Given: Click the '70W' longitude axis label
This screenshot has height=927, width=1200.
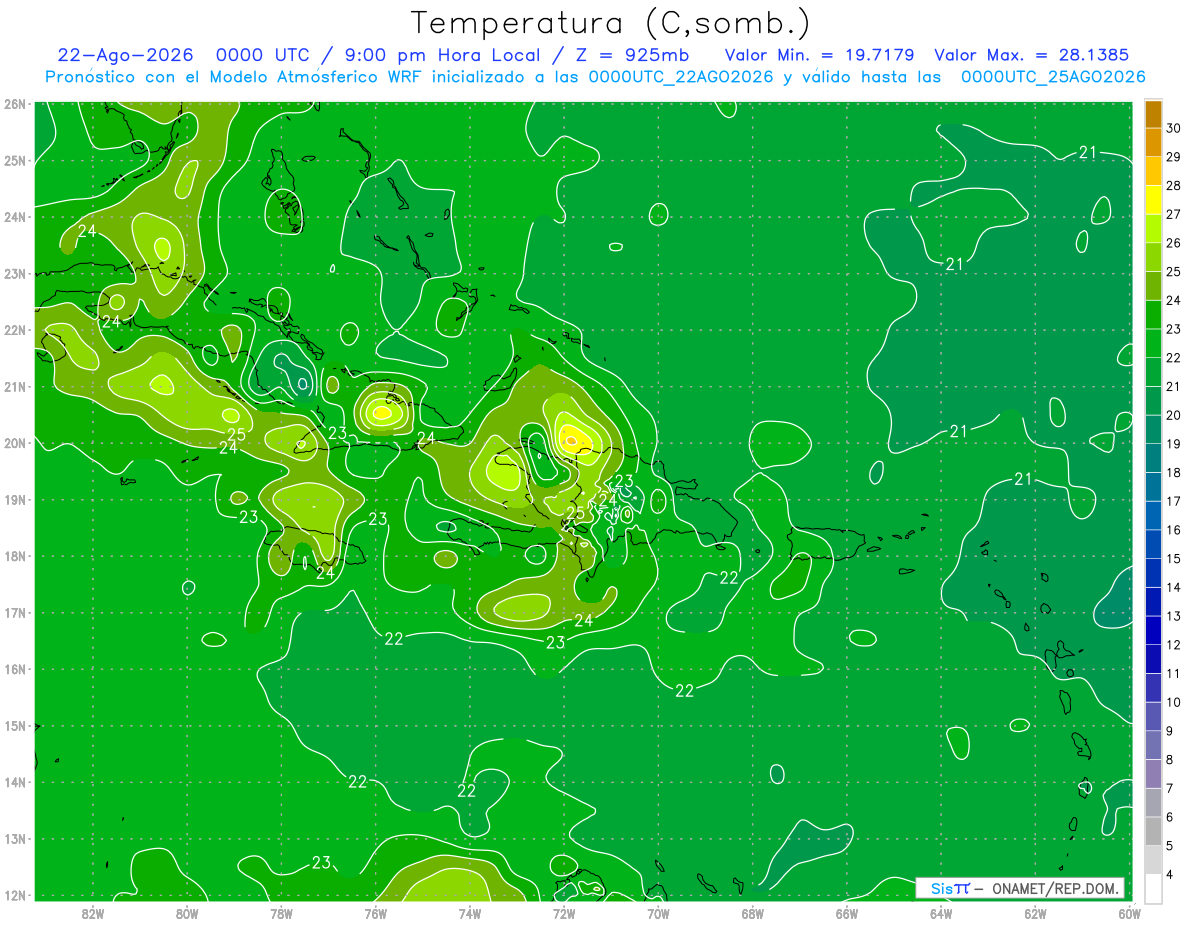Looking at the screenshot, I should point(658,913).
